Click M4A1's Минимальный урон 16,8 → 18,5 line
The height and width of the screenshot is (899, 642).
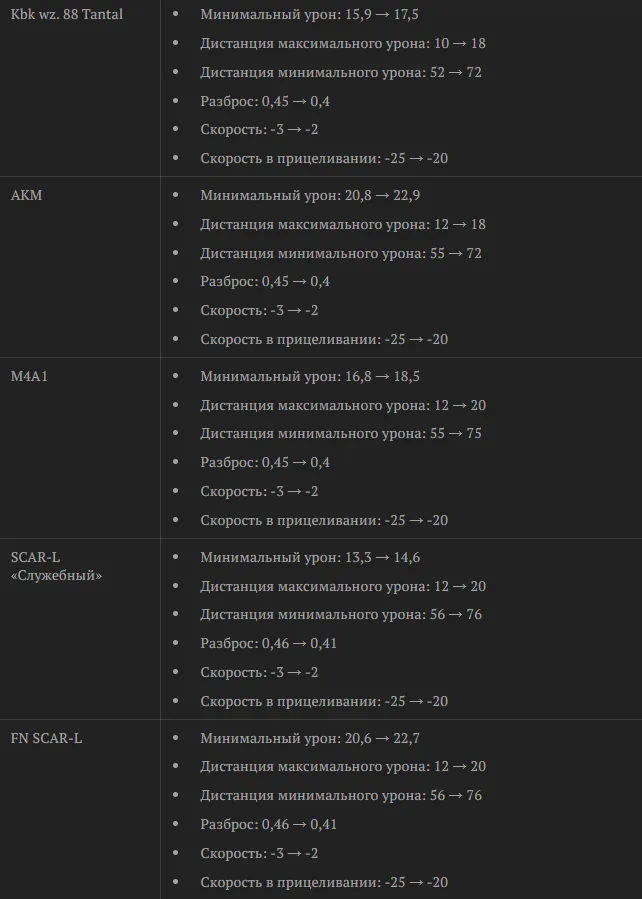point(310,377)
